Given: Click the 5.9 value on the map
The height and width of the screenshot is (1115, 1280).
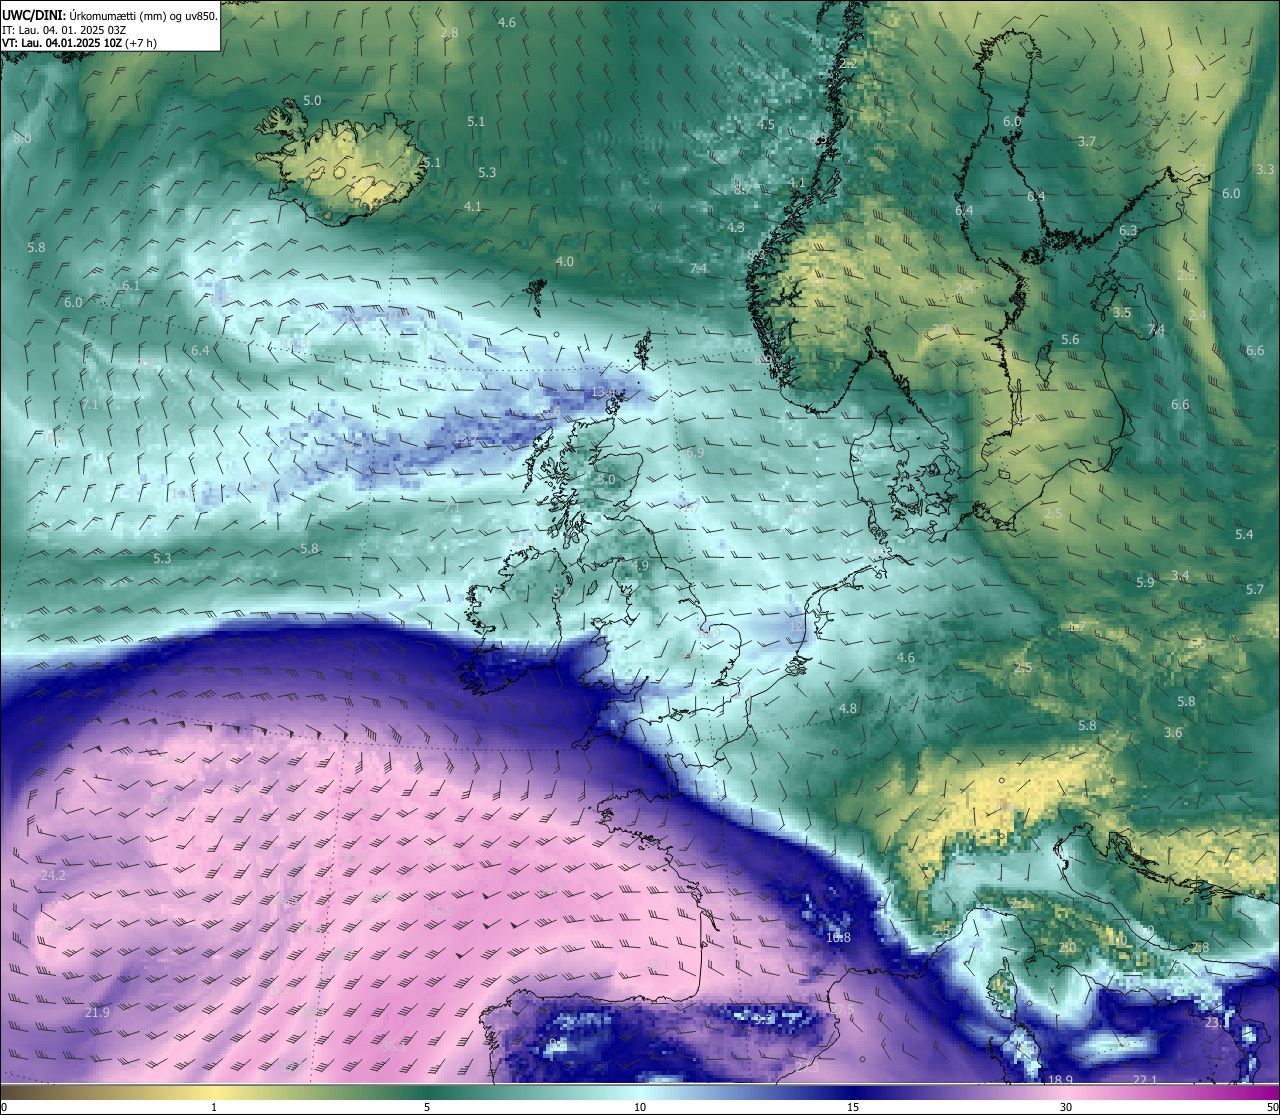Looking at the screenshot, I should click(1145, 582).
